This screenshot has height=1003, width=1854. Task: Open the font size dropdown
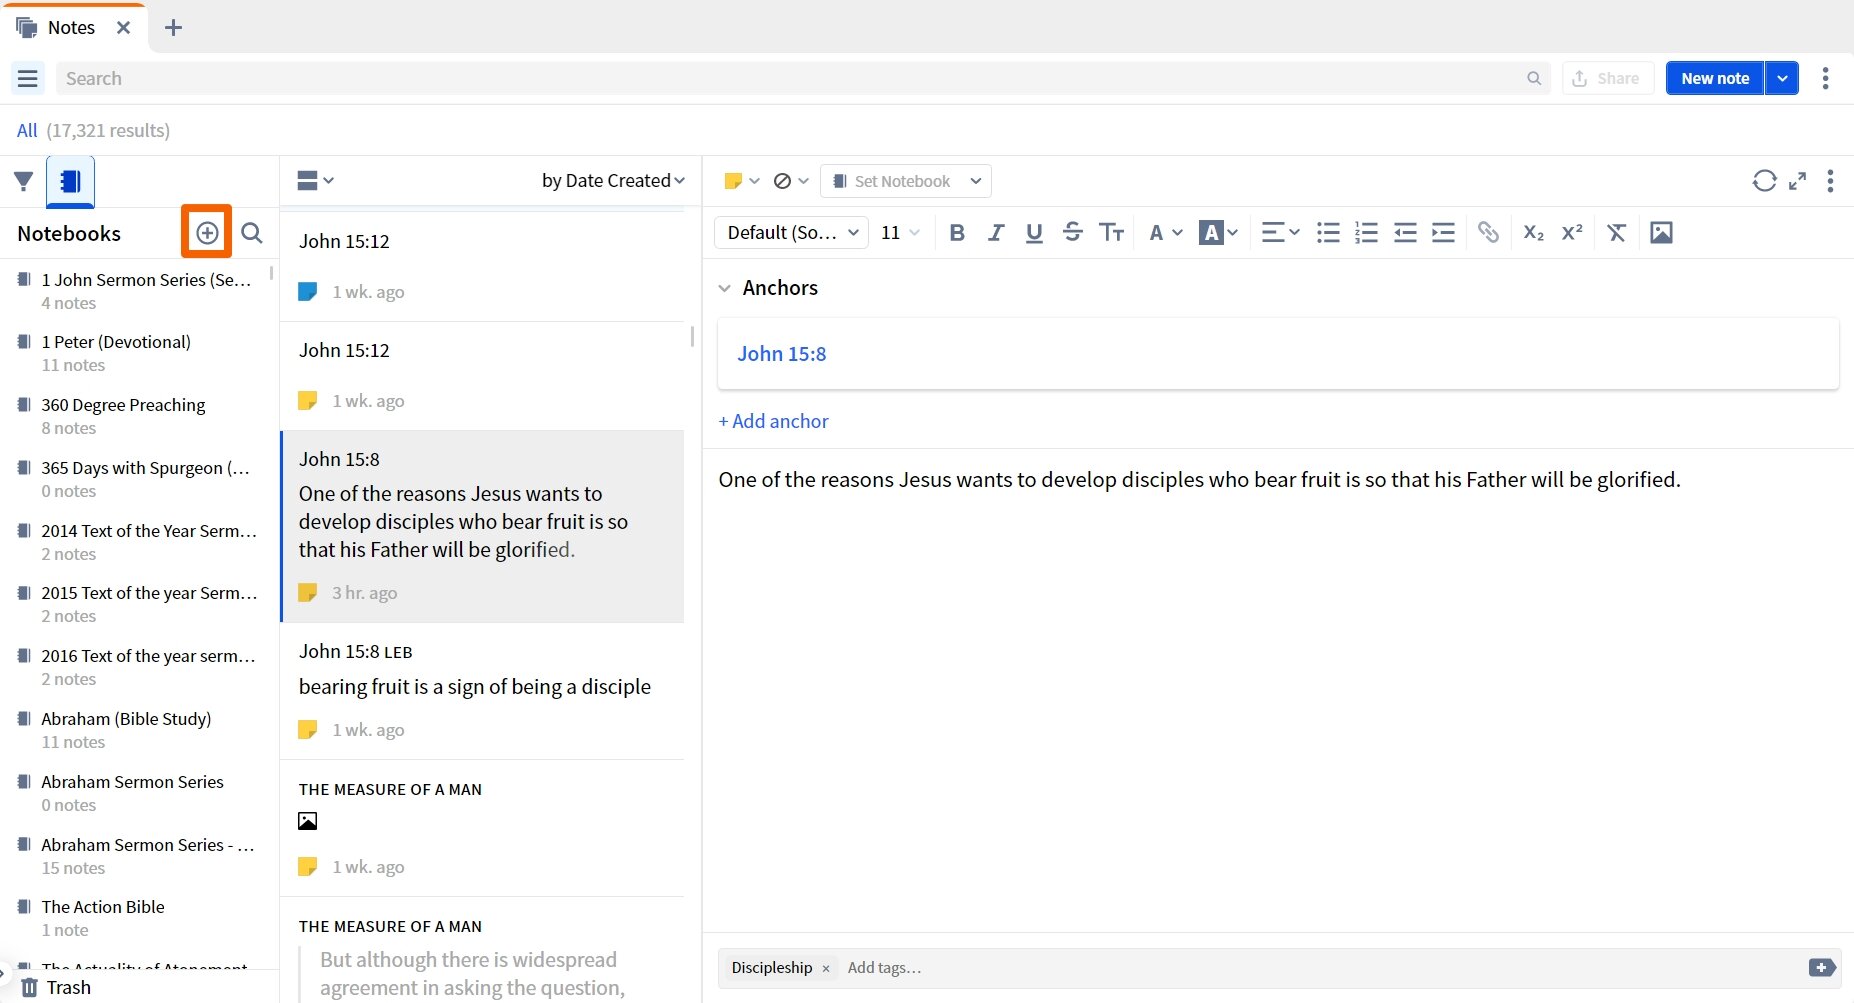[900, 233]
